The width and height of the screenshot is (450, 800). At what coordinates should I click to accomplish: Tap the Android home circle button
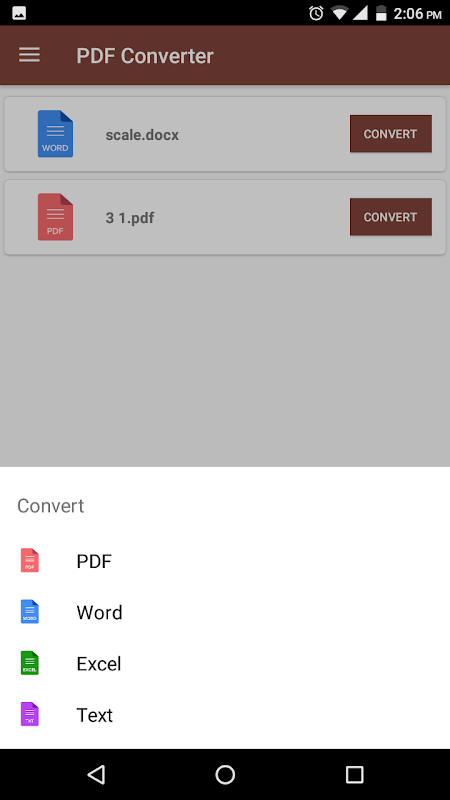225,774
